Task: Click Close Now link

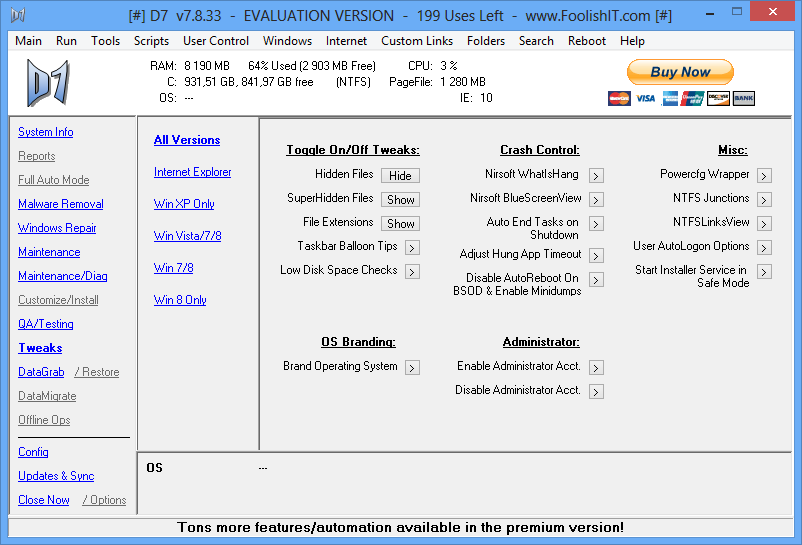Action: (43, 500)
